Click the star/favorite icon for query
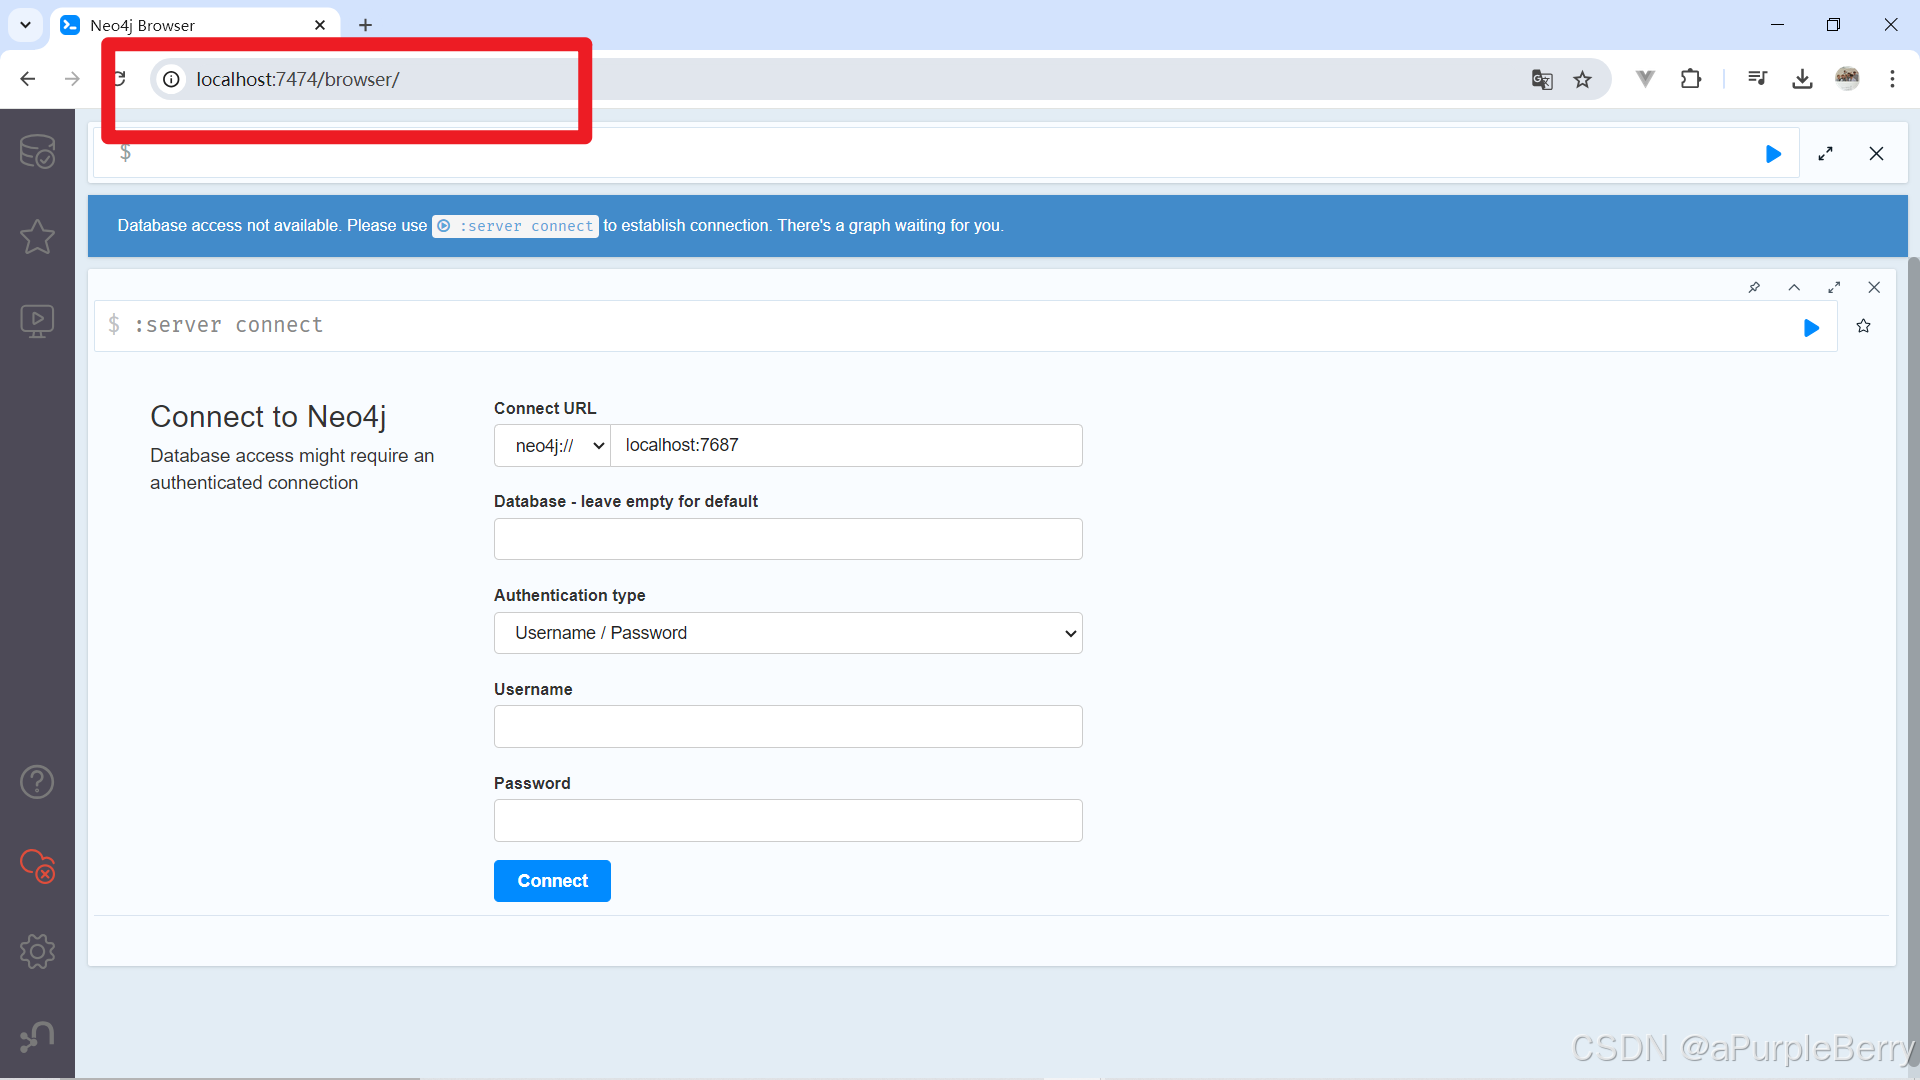This screenshot has height=1080, width=1920. click(1863, 326)
